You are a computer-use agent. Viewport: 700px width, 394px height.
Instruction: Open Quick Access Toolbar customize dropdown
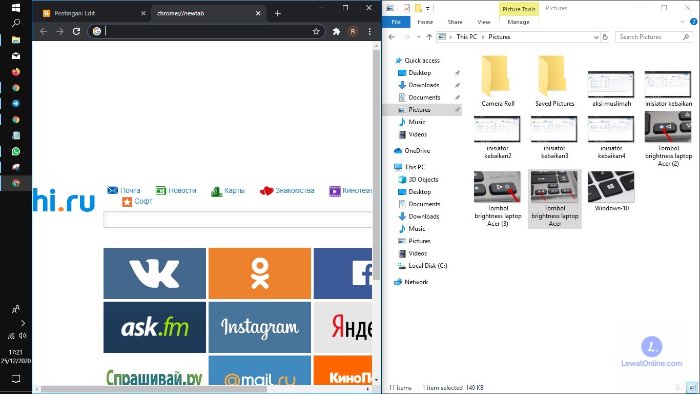point(428,8)
